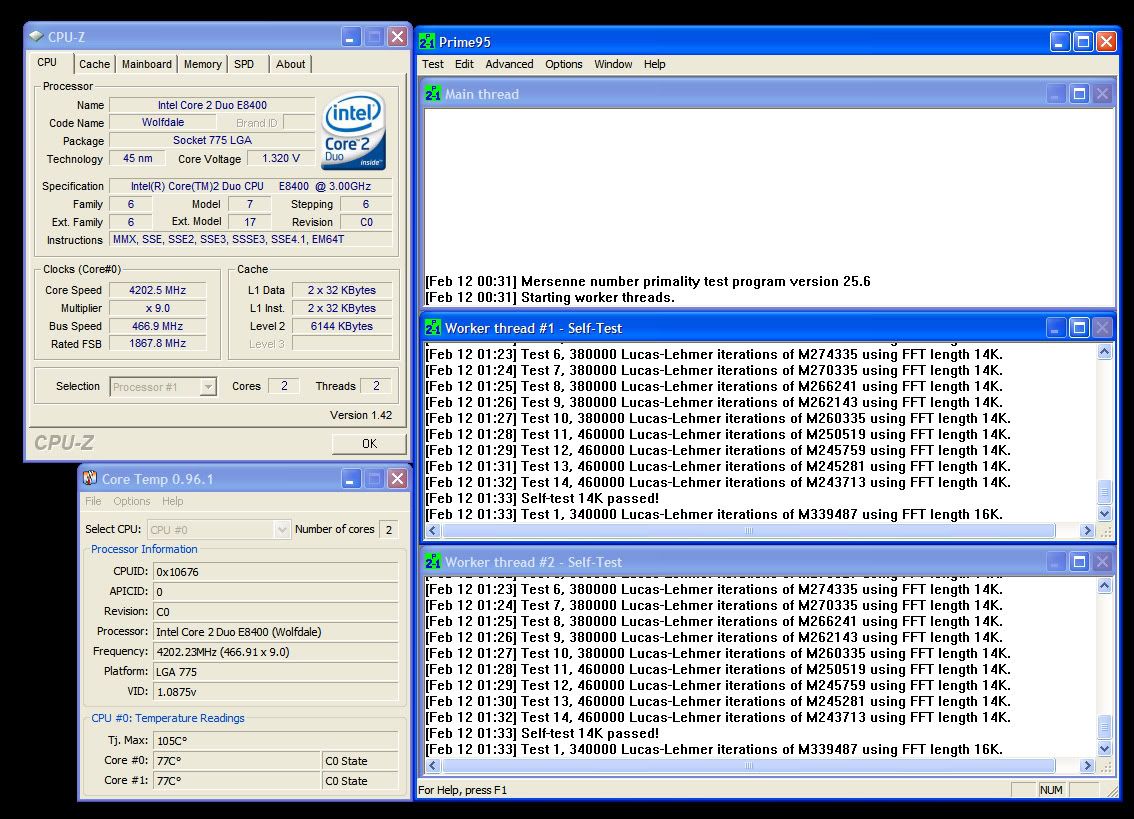Close the Core Temp window
The width and height of the screenshot is (1134, 819).
coord(397,478)
